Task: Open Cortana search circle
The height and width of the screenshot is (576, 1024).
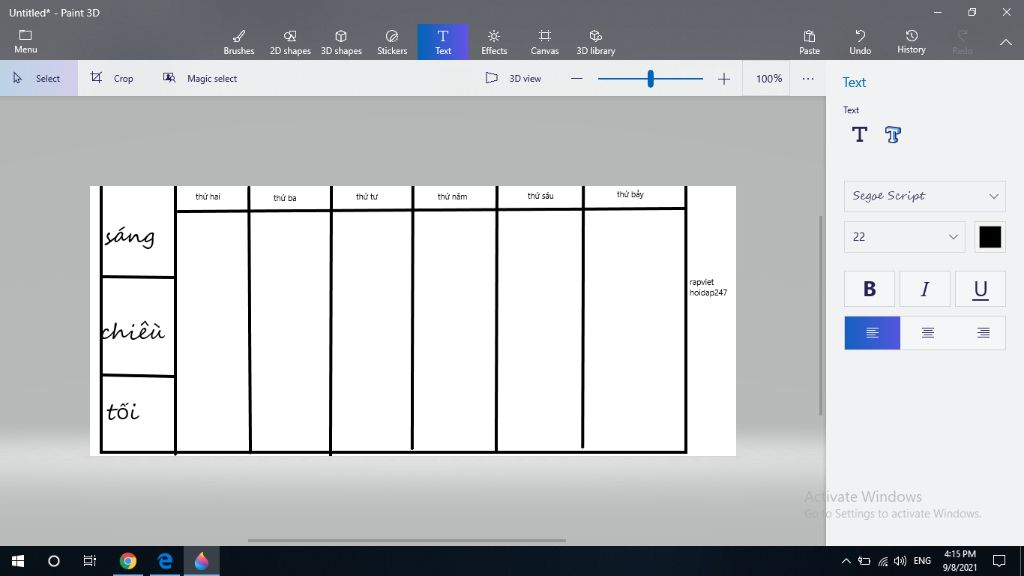Action: (54, 561)
